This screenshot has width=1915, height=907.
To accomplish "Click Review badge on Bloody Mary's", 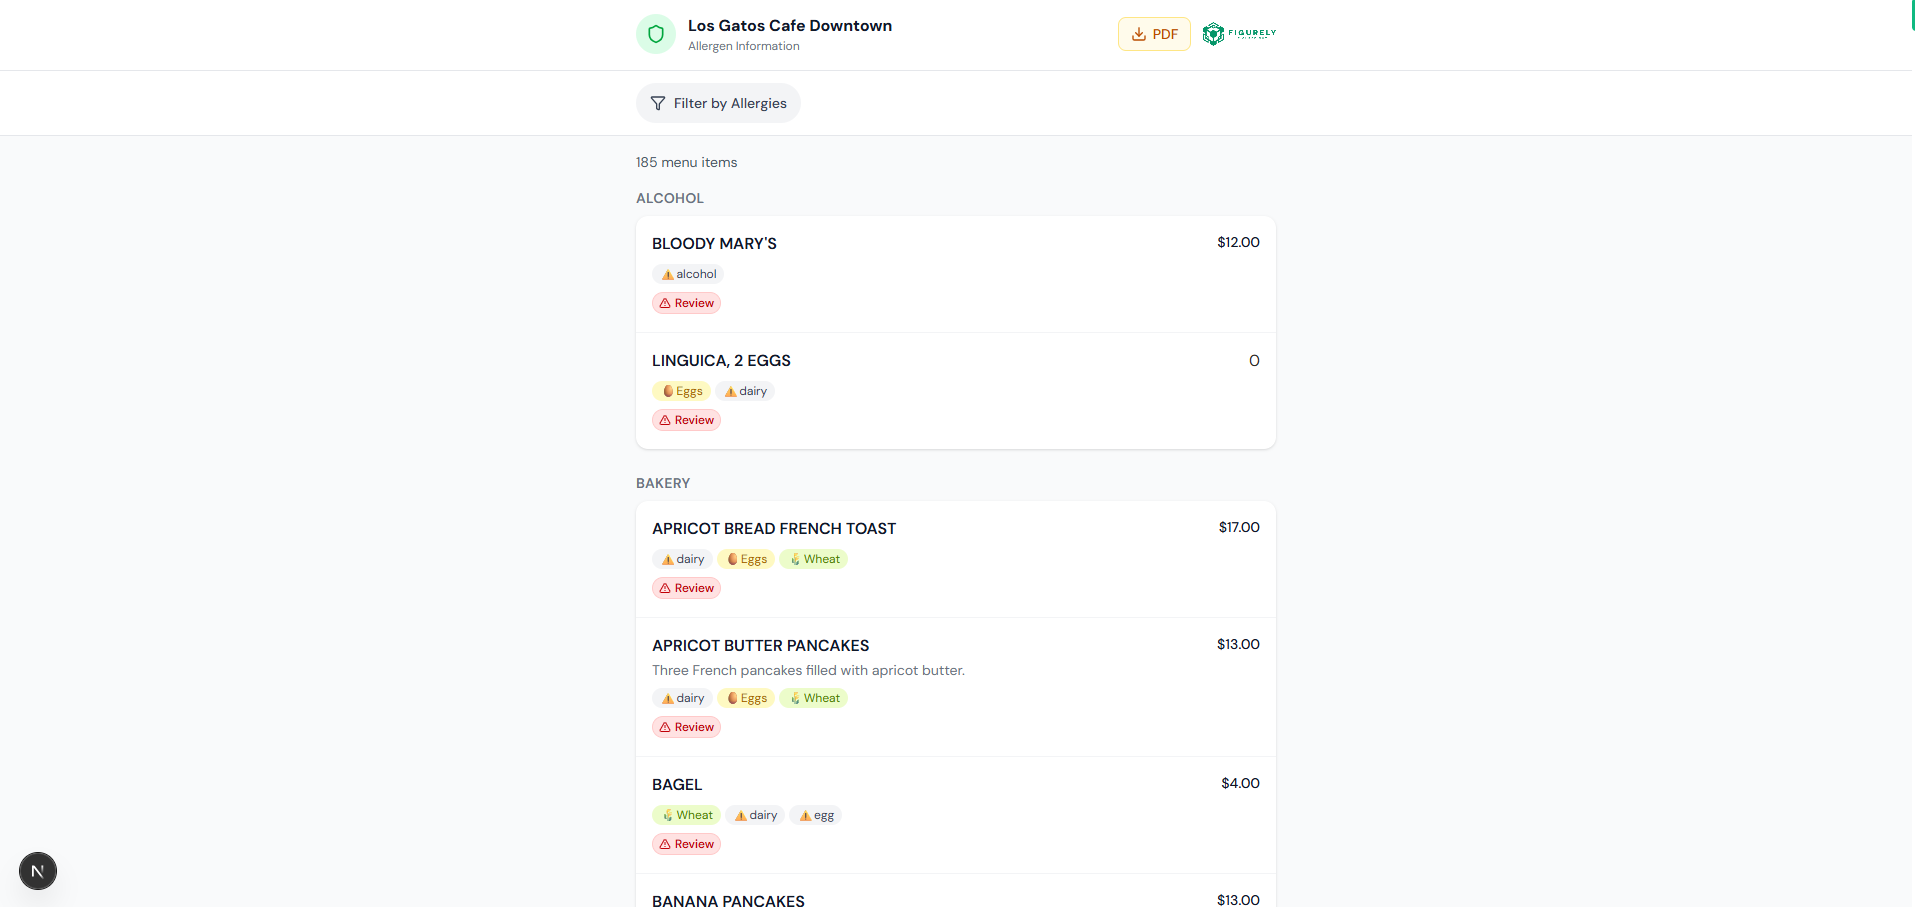I will [x=687, y=303].
